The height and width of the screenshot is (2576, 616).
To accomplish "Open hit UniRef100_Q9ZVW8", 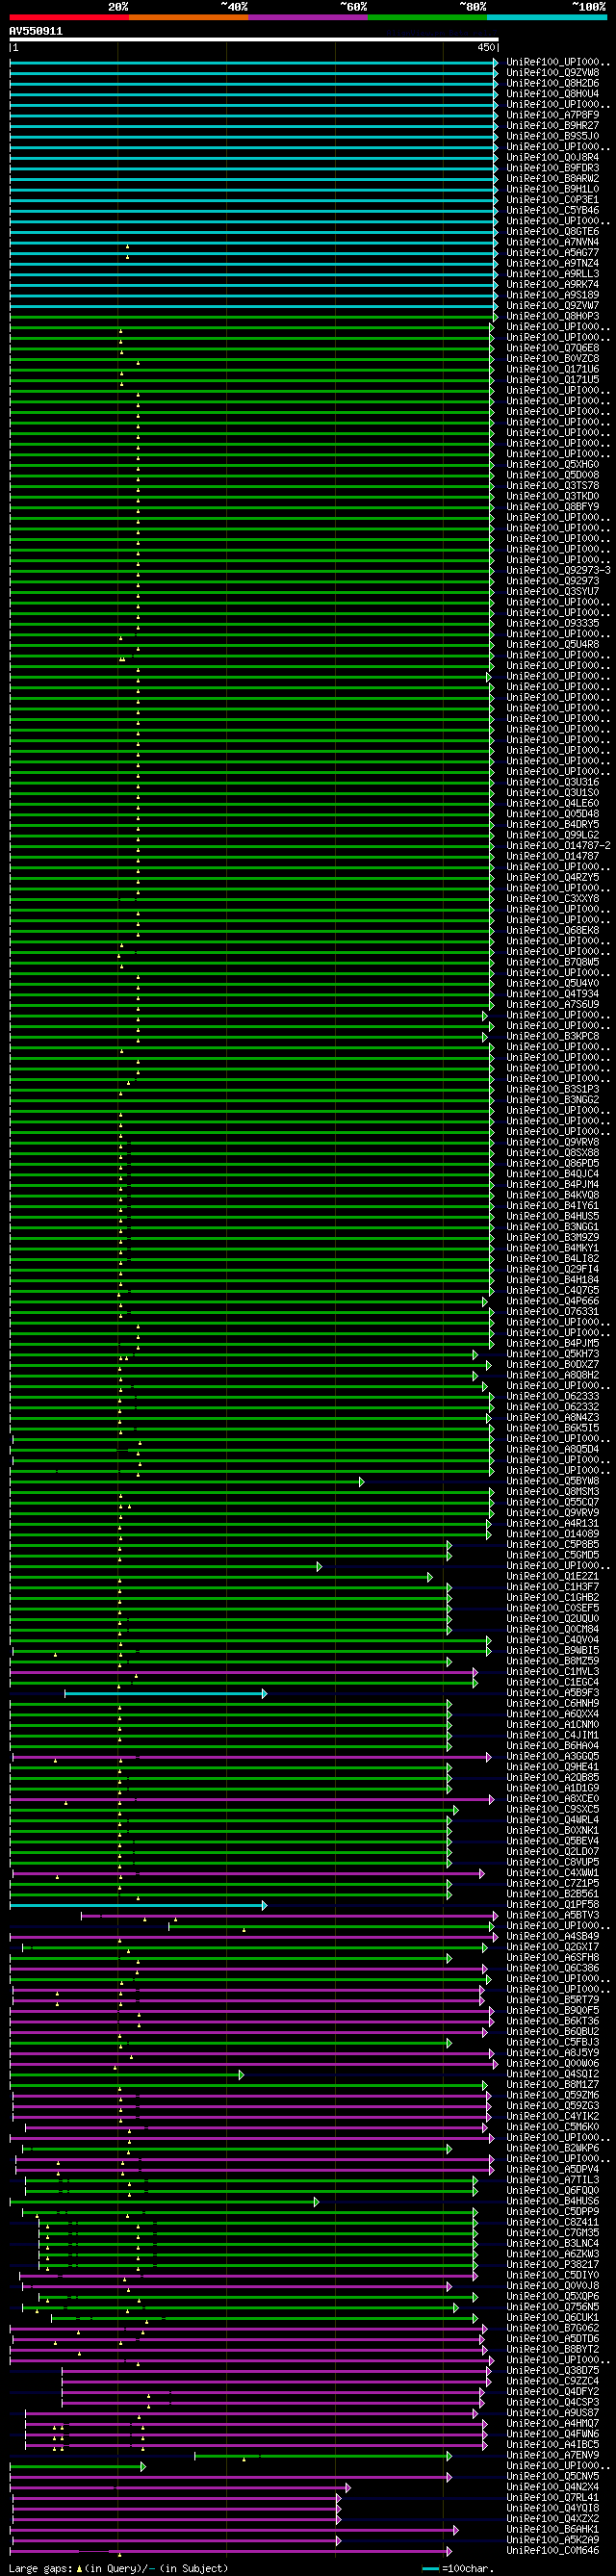I will [x=553, y=73].
